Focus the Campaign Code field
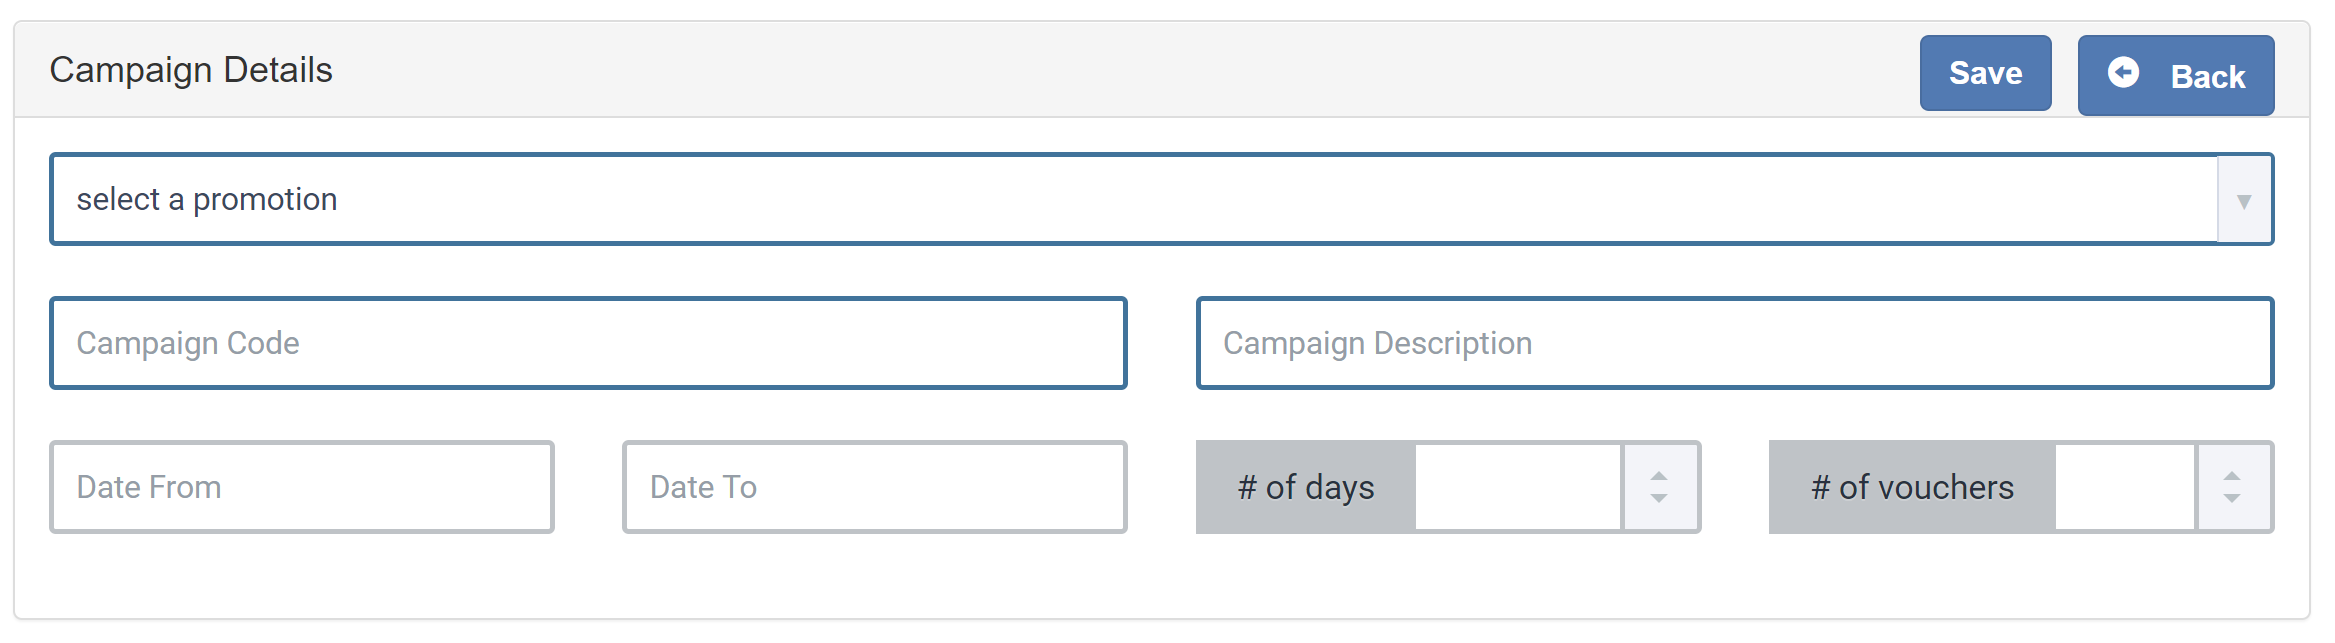 point(588,343)
